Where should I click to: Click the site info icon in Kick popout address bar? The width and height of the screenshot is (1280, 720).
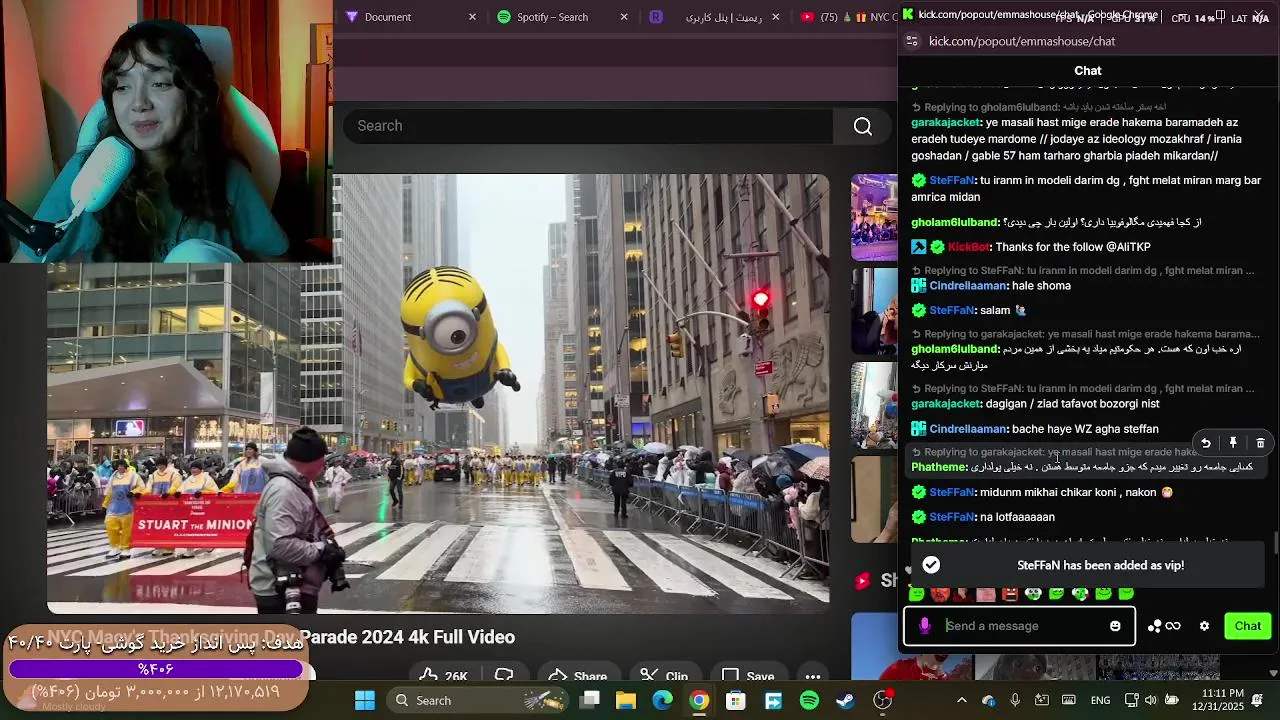[911, 41]
